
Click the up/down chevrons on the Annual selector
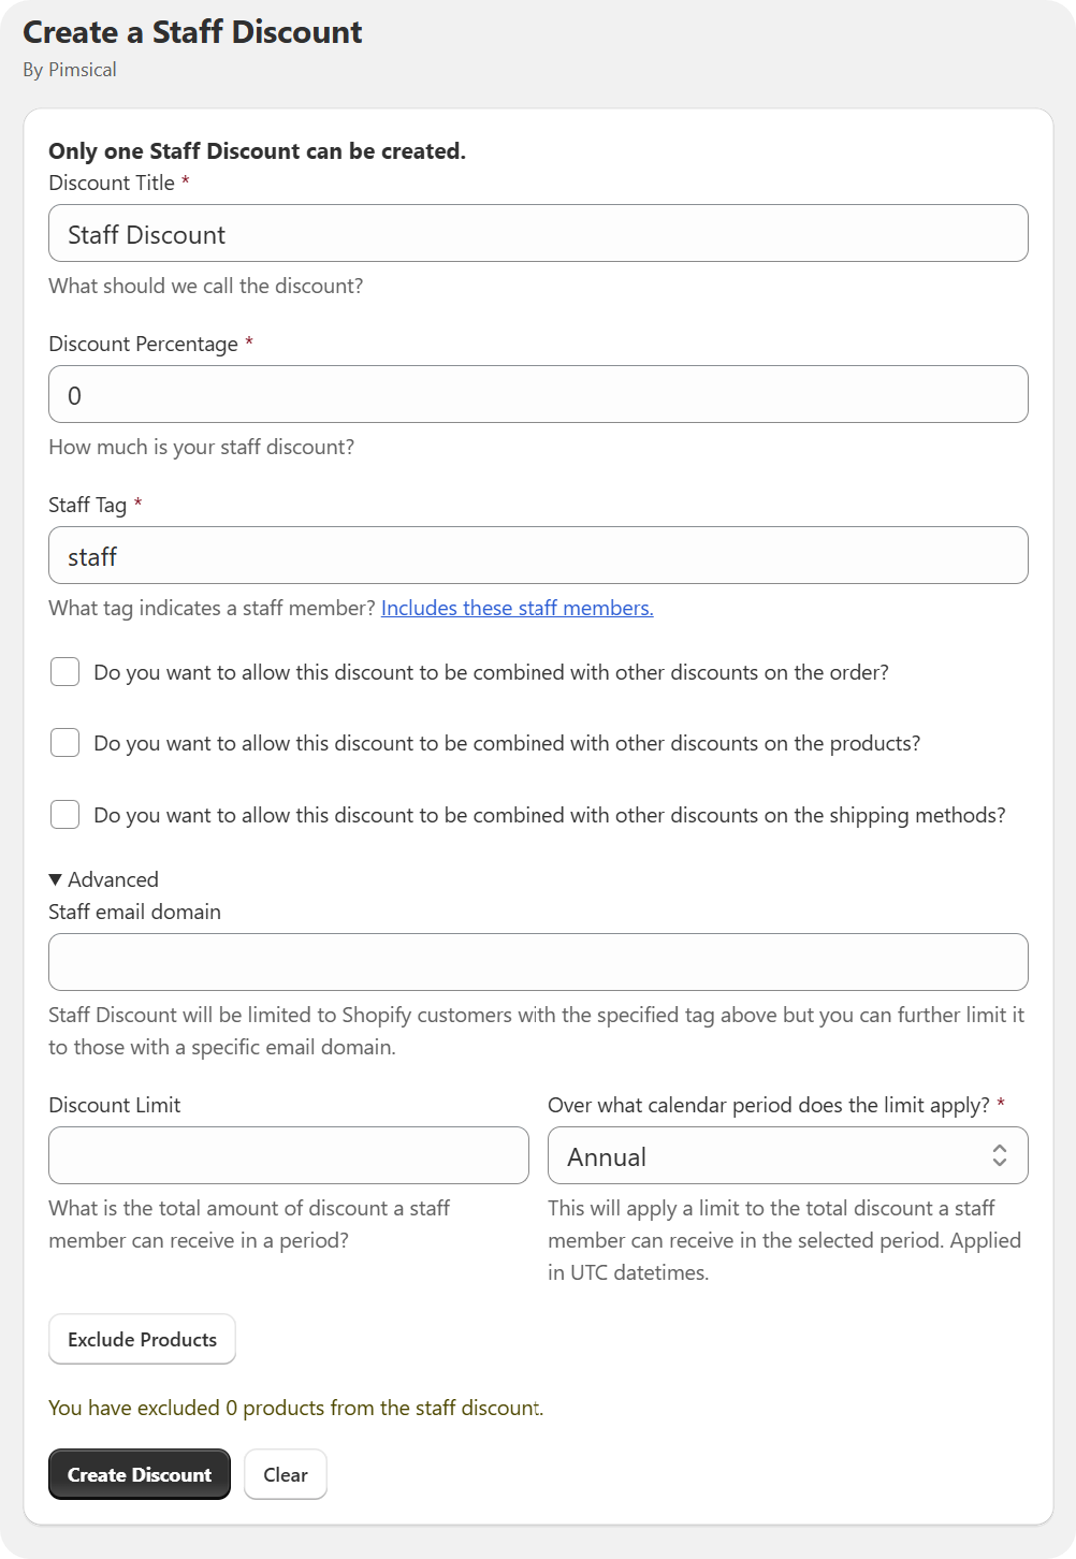click(1001, 1155)
